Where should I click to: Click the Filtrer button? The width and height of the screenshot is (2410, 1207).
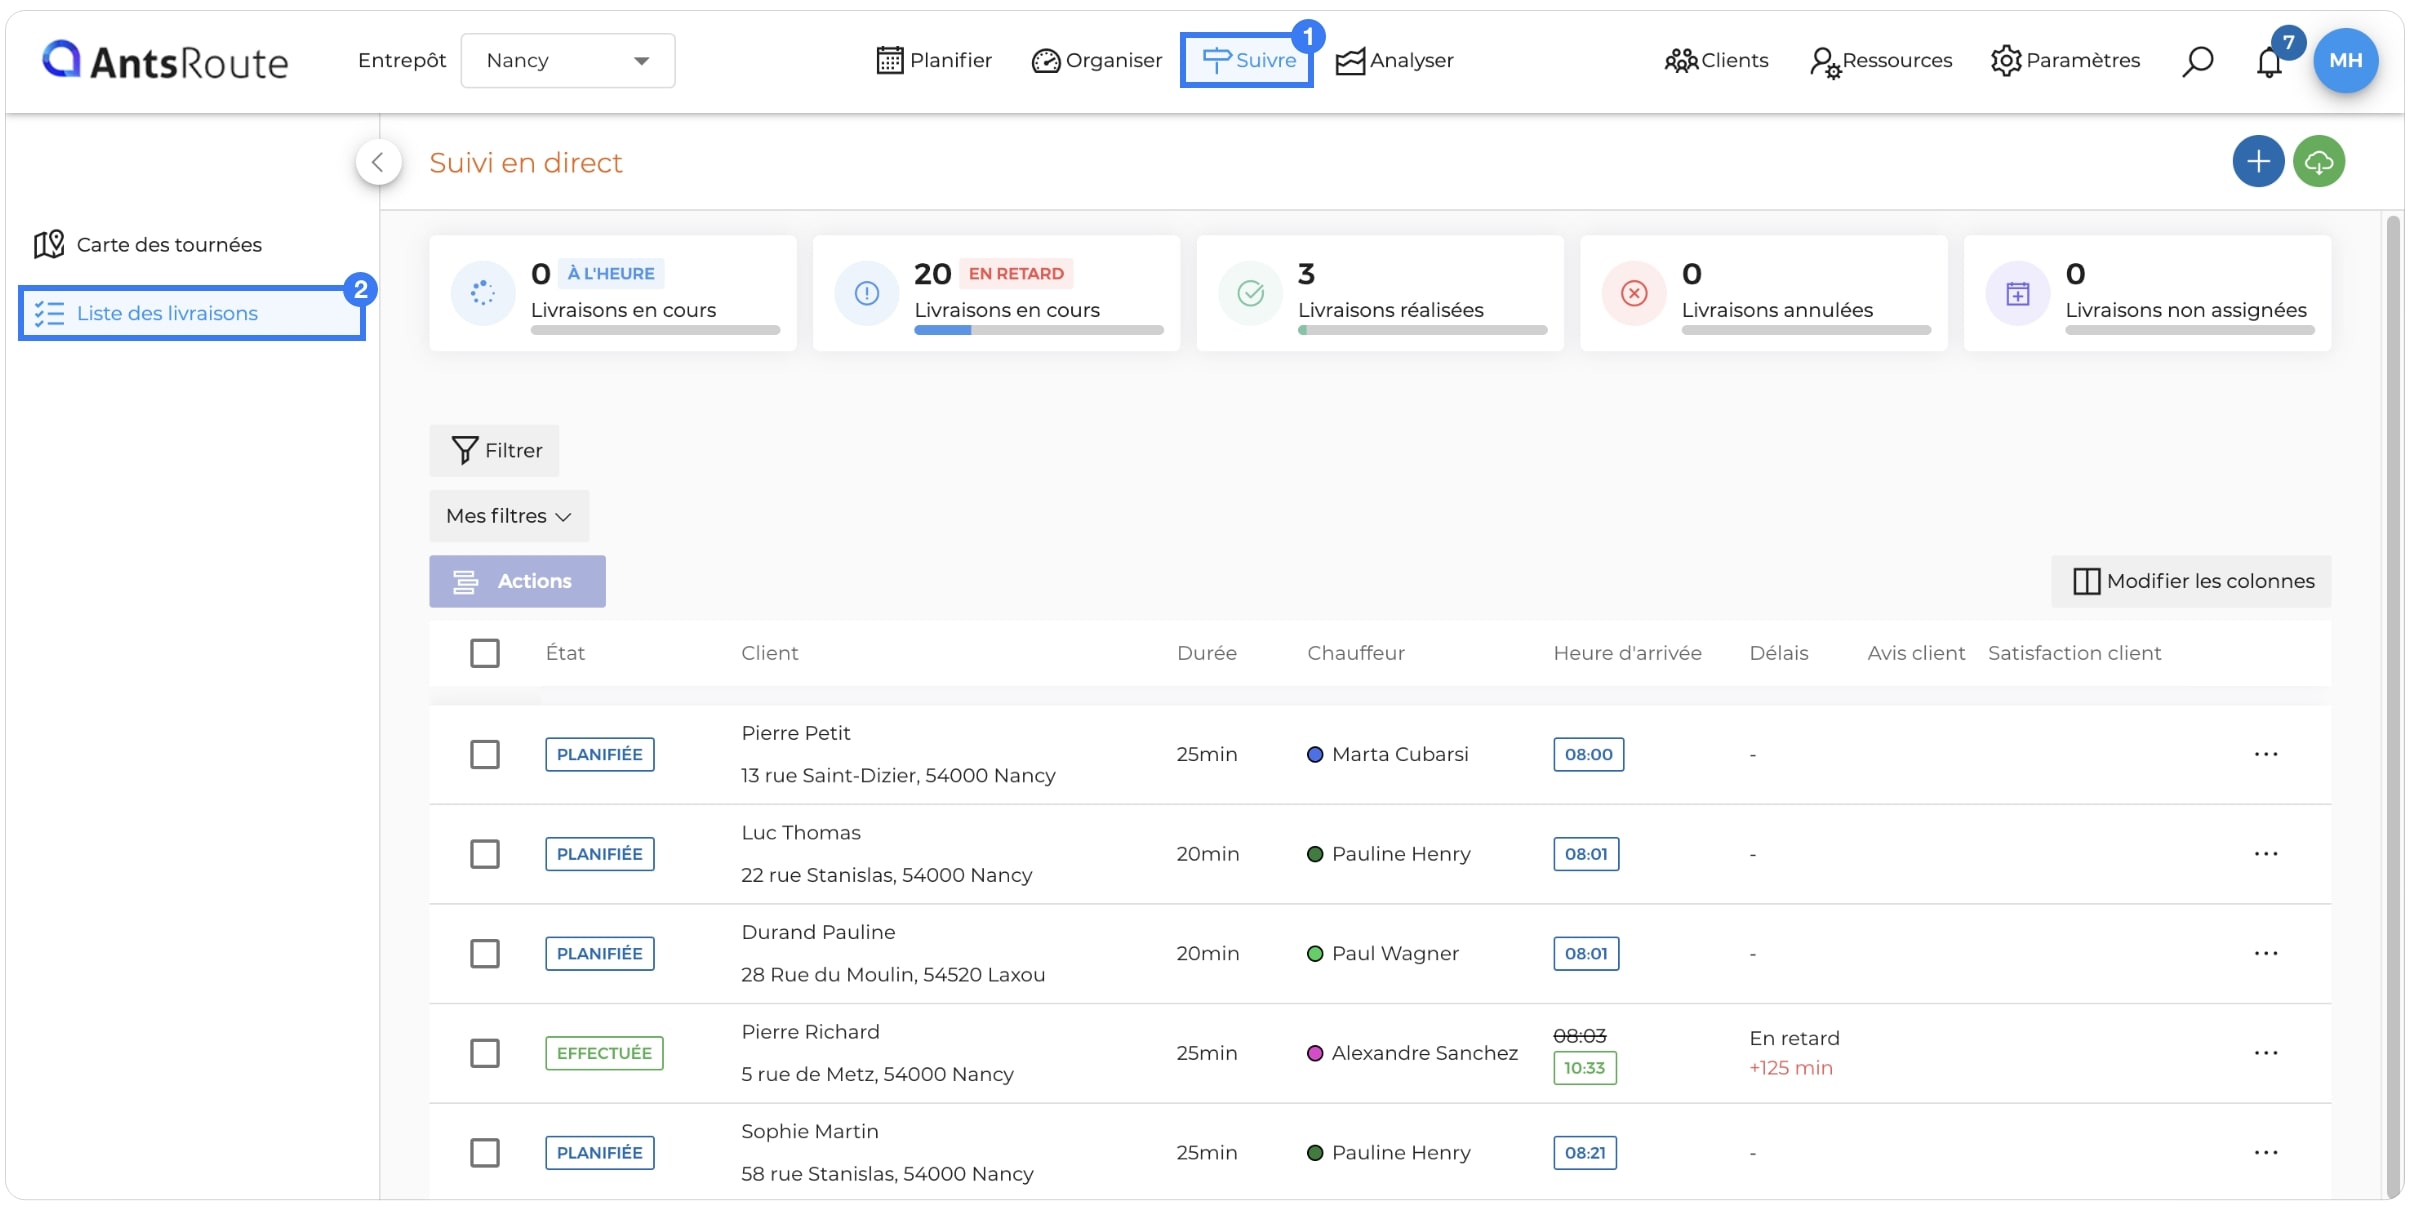(x=494, y=451)
